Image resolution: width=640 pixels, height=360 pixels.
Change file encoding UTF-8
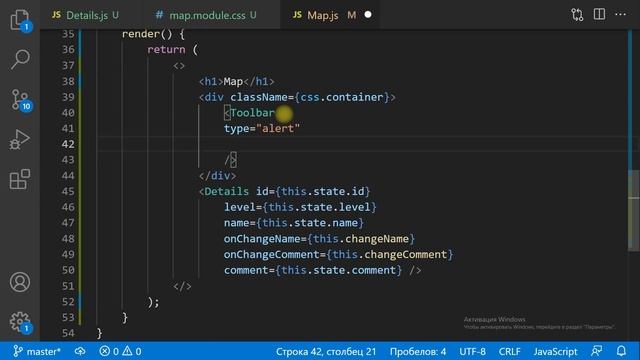click(472, 351)
